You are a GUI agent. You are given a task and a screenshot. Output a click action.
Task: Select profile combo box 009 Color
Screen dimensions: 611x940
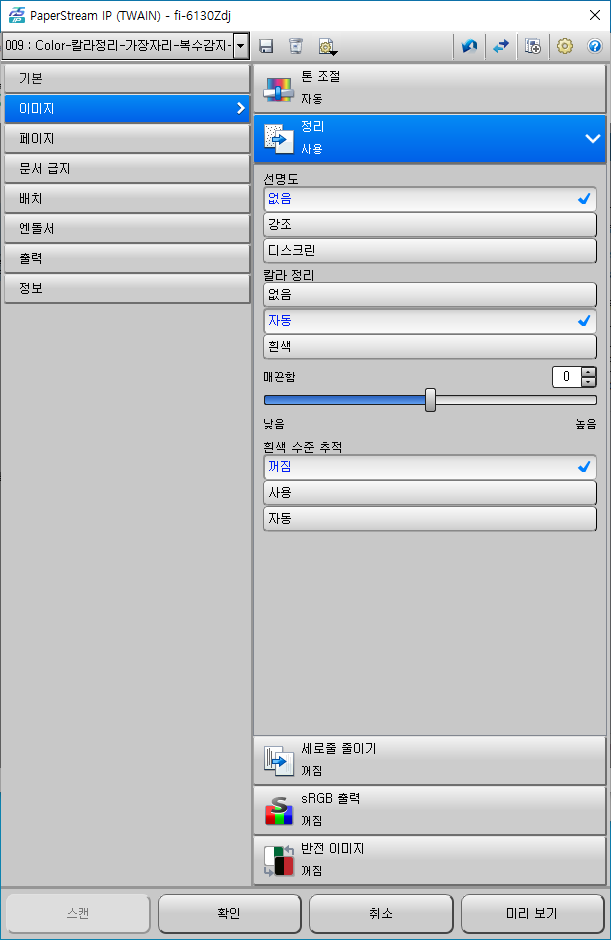pos(126,46)
